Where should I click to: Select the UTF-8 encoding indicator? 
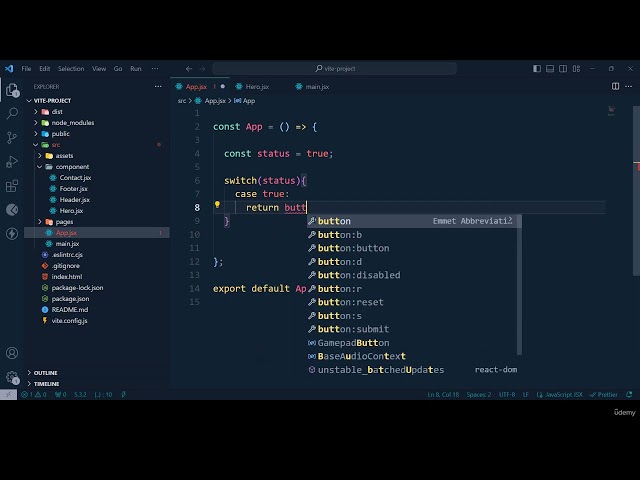tap(507, 395)
